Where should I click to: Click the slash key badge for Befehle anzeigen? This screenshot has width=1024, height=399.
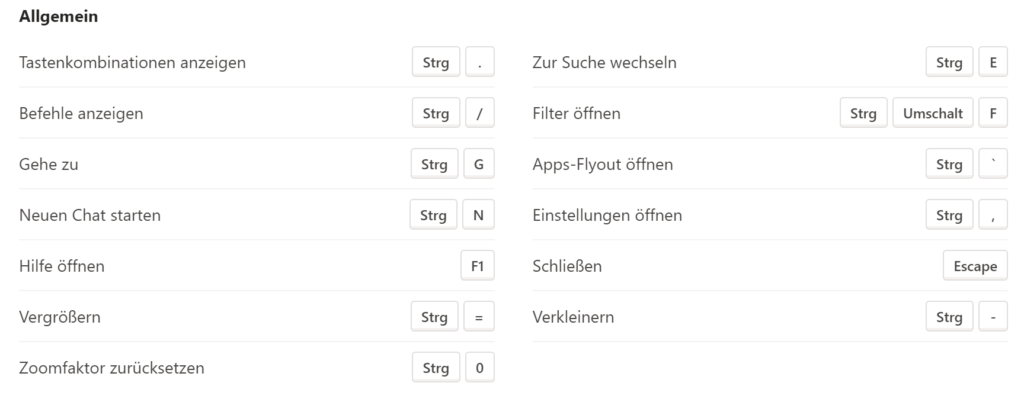pyautogui.click(x=479, y=113)
